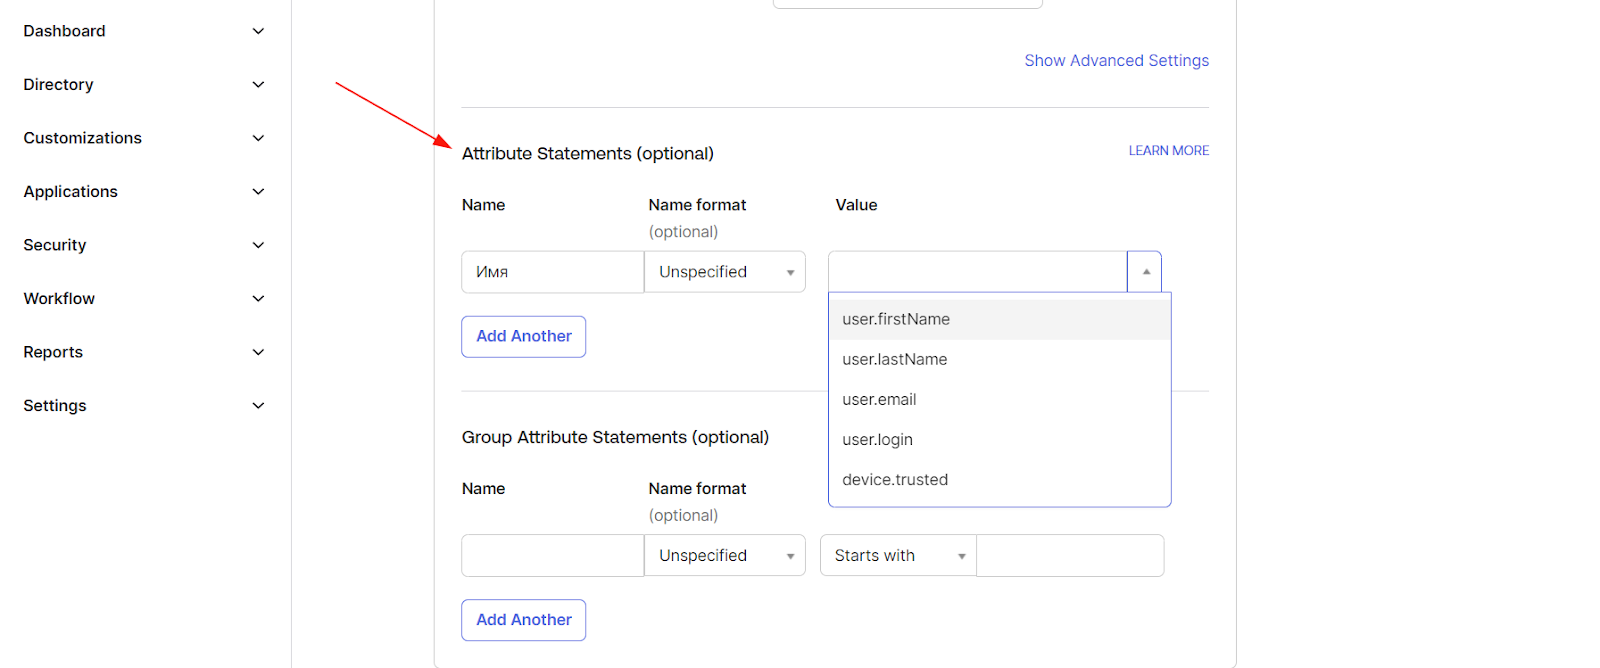Viewport: 1600px width, 668px height.
Task: Open the Starts with filter dropdown
Action: pos(898,556)
